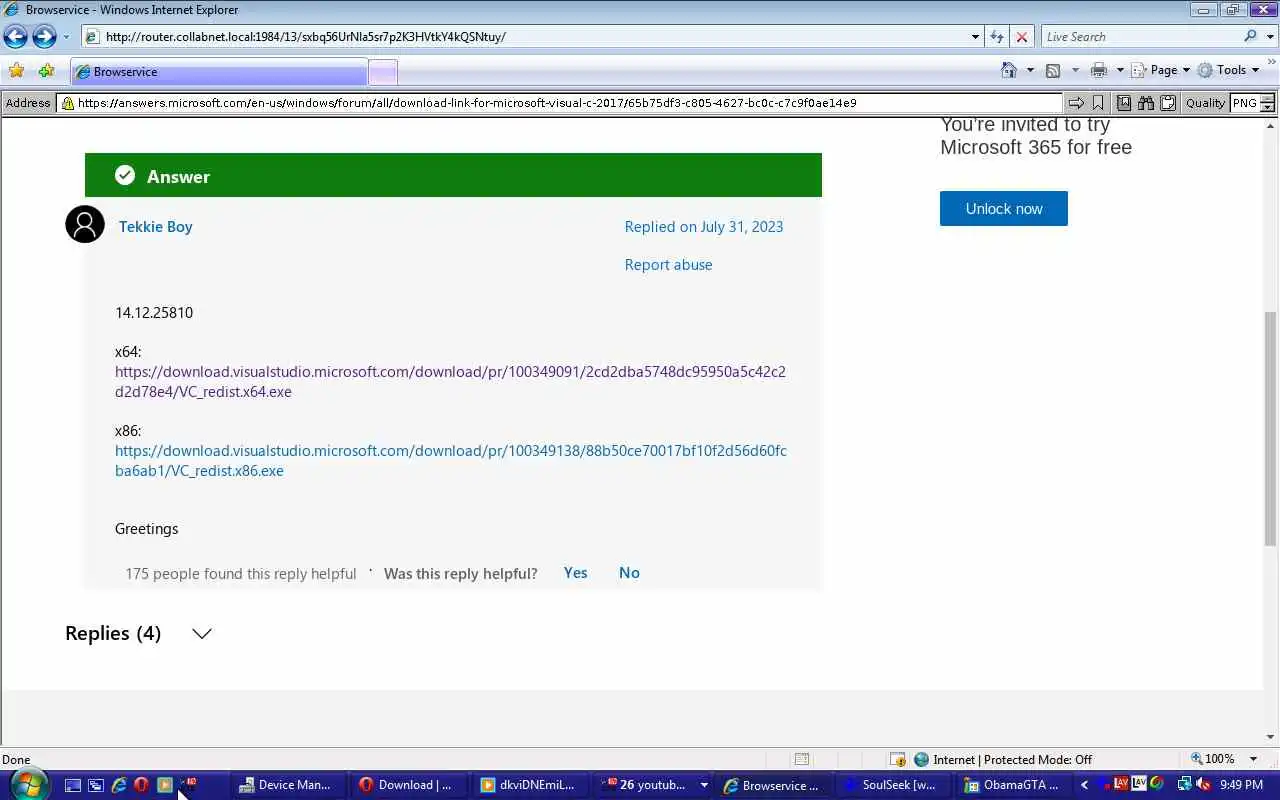Mark reply as not helpful with No

(629, 572)
